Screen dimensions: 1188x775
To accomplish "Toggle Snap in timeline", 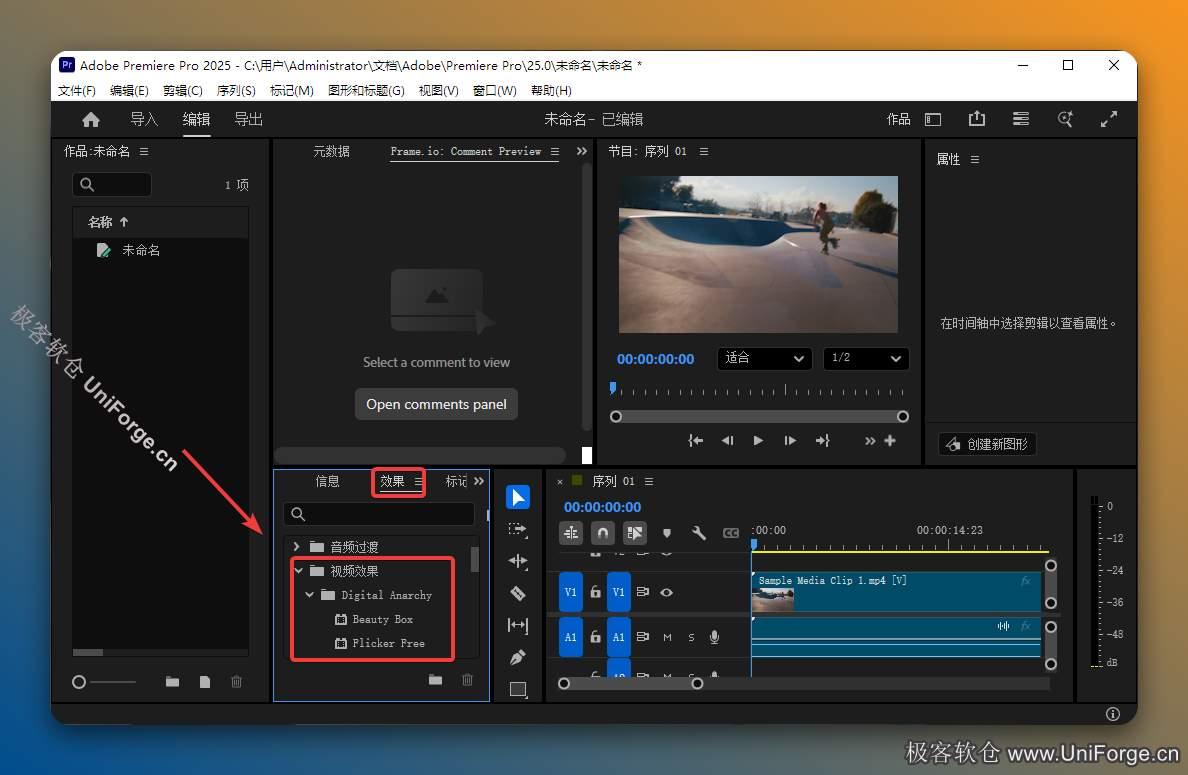I will pos(603,533).
